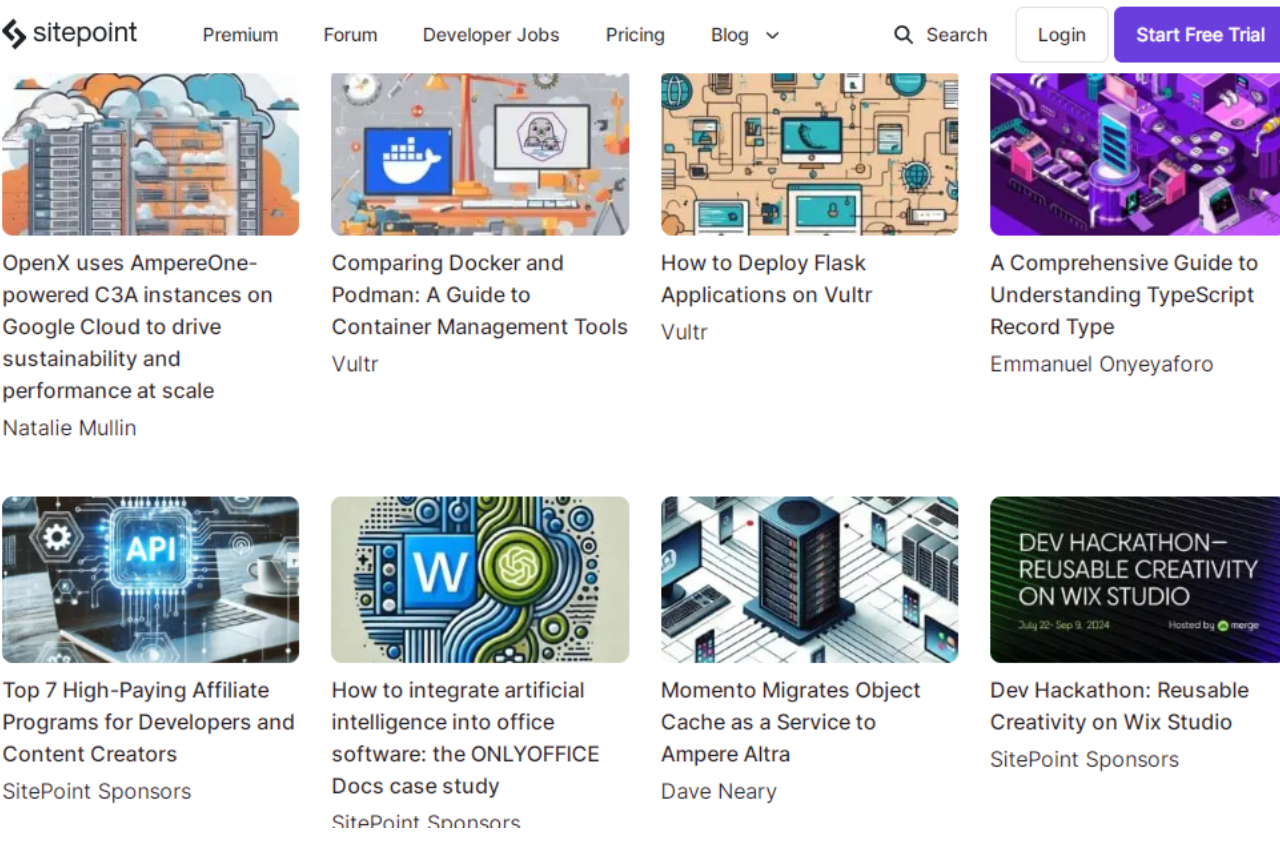Image resolution: width=1280 pixels, height=854 pixels.
Task: Open the Blog menu label
Action: coord(730,35)
